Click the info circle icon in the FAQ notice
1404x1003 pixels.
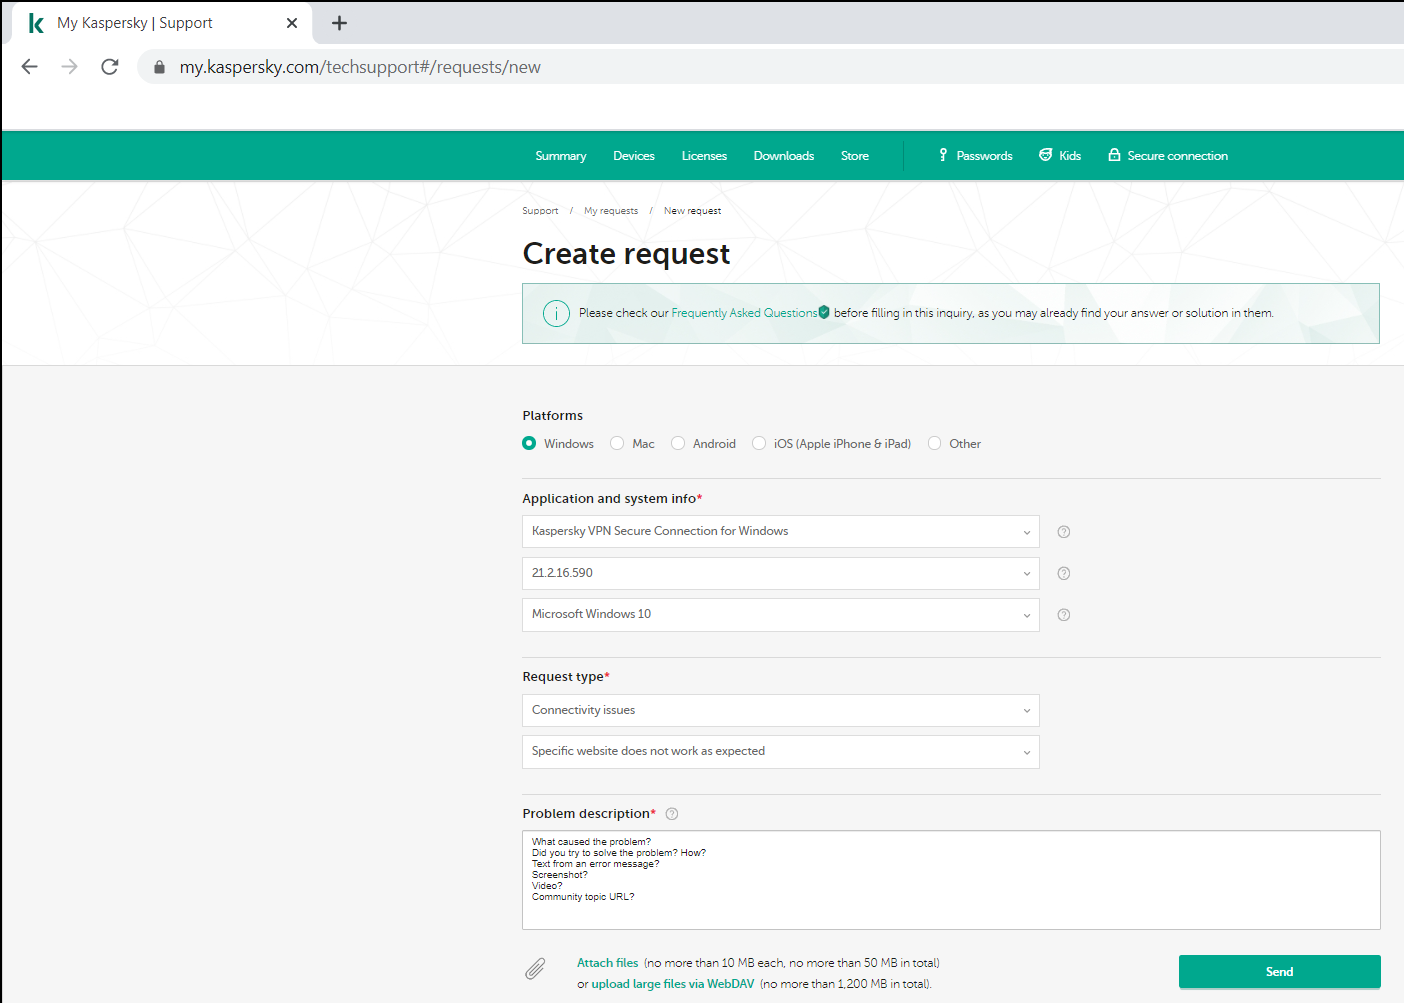[556, 314]
